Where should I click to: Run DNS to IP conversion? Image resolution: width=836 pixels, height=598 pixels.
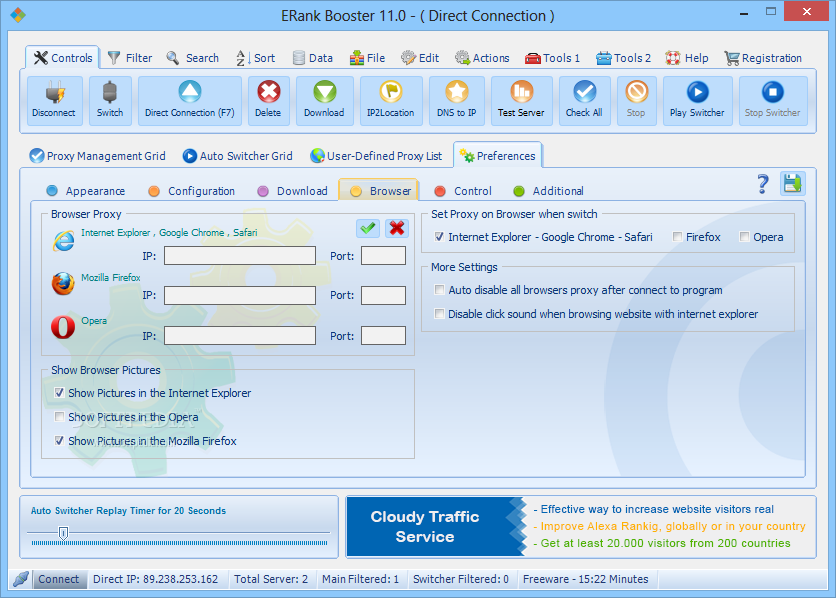[x=456, y=101]
